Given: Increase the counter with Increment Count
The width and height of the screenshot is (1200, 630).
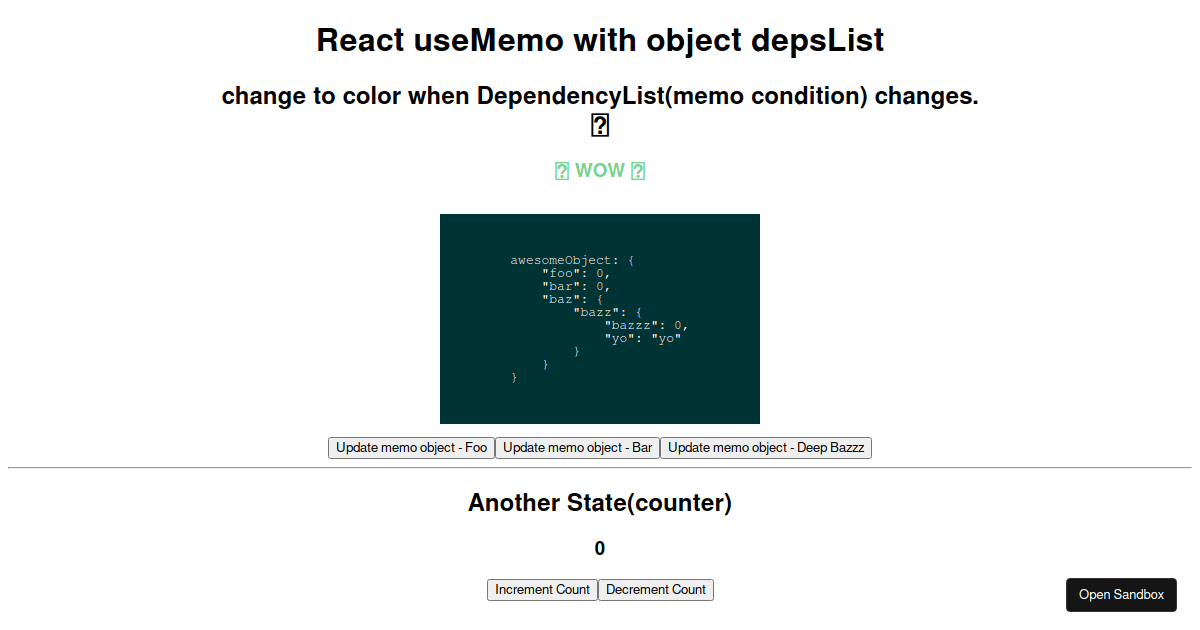Looking at the screenshot, I should tap(542, 590).
